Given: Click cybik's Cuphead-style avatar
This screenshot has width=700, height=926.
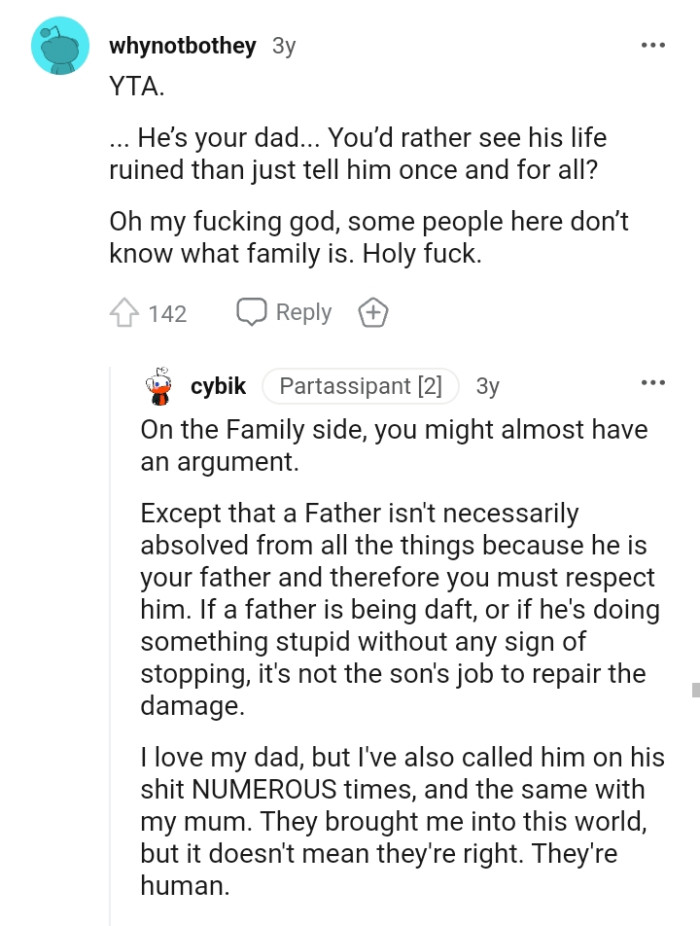Looking at the screenshot, I should click(160, 386).
